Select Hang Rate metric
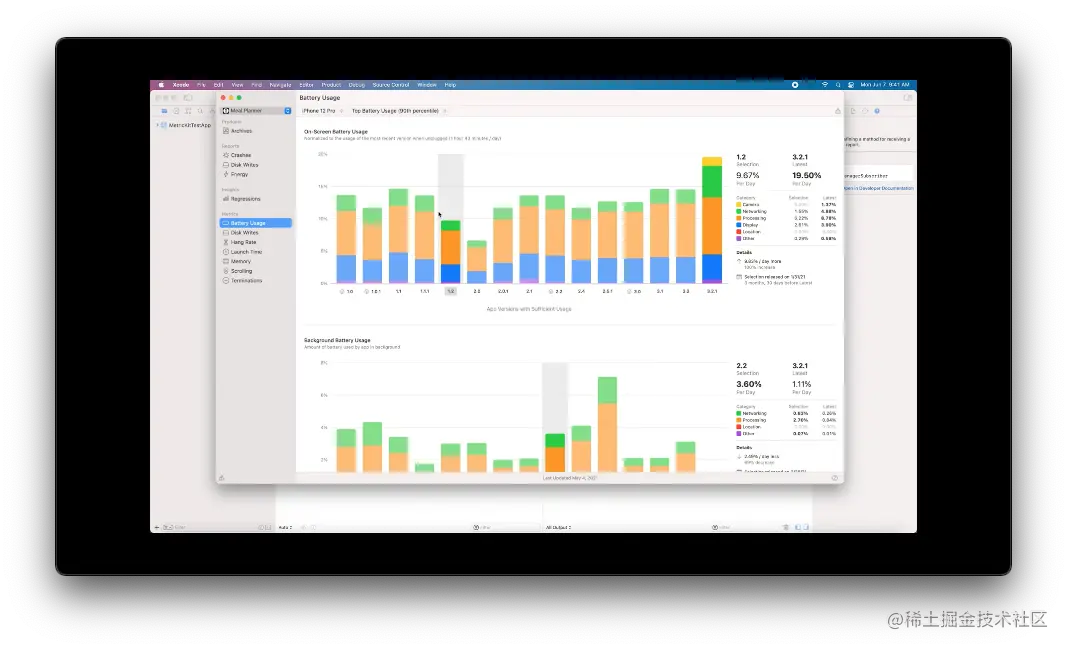 pyautogui.click(x=243, y=242)
